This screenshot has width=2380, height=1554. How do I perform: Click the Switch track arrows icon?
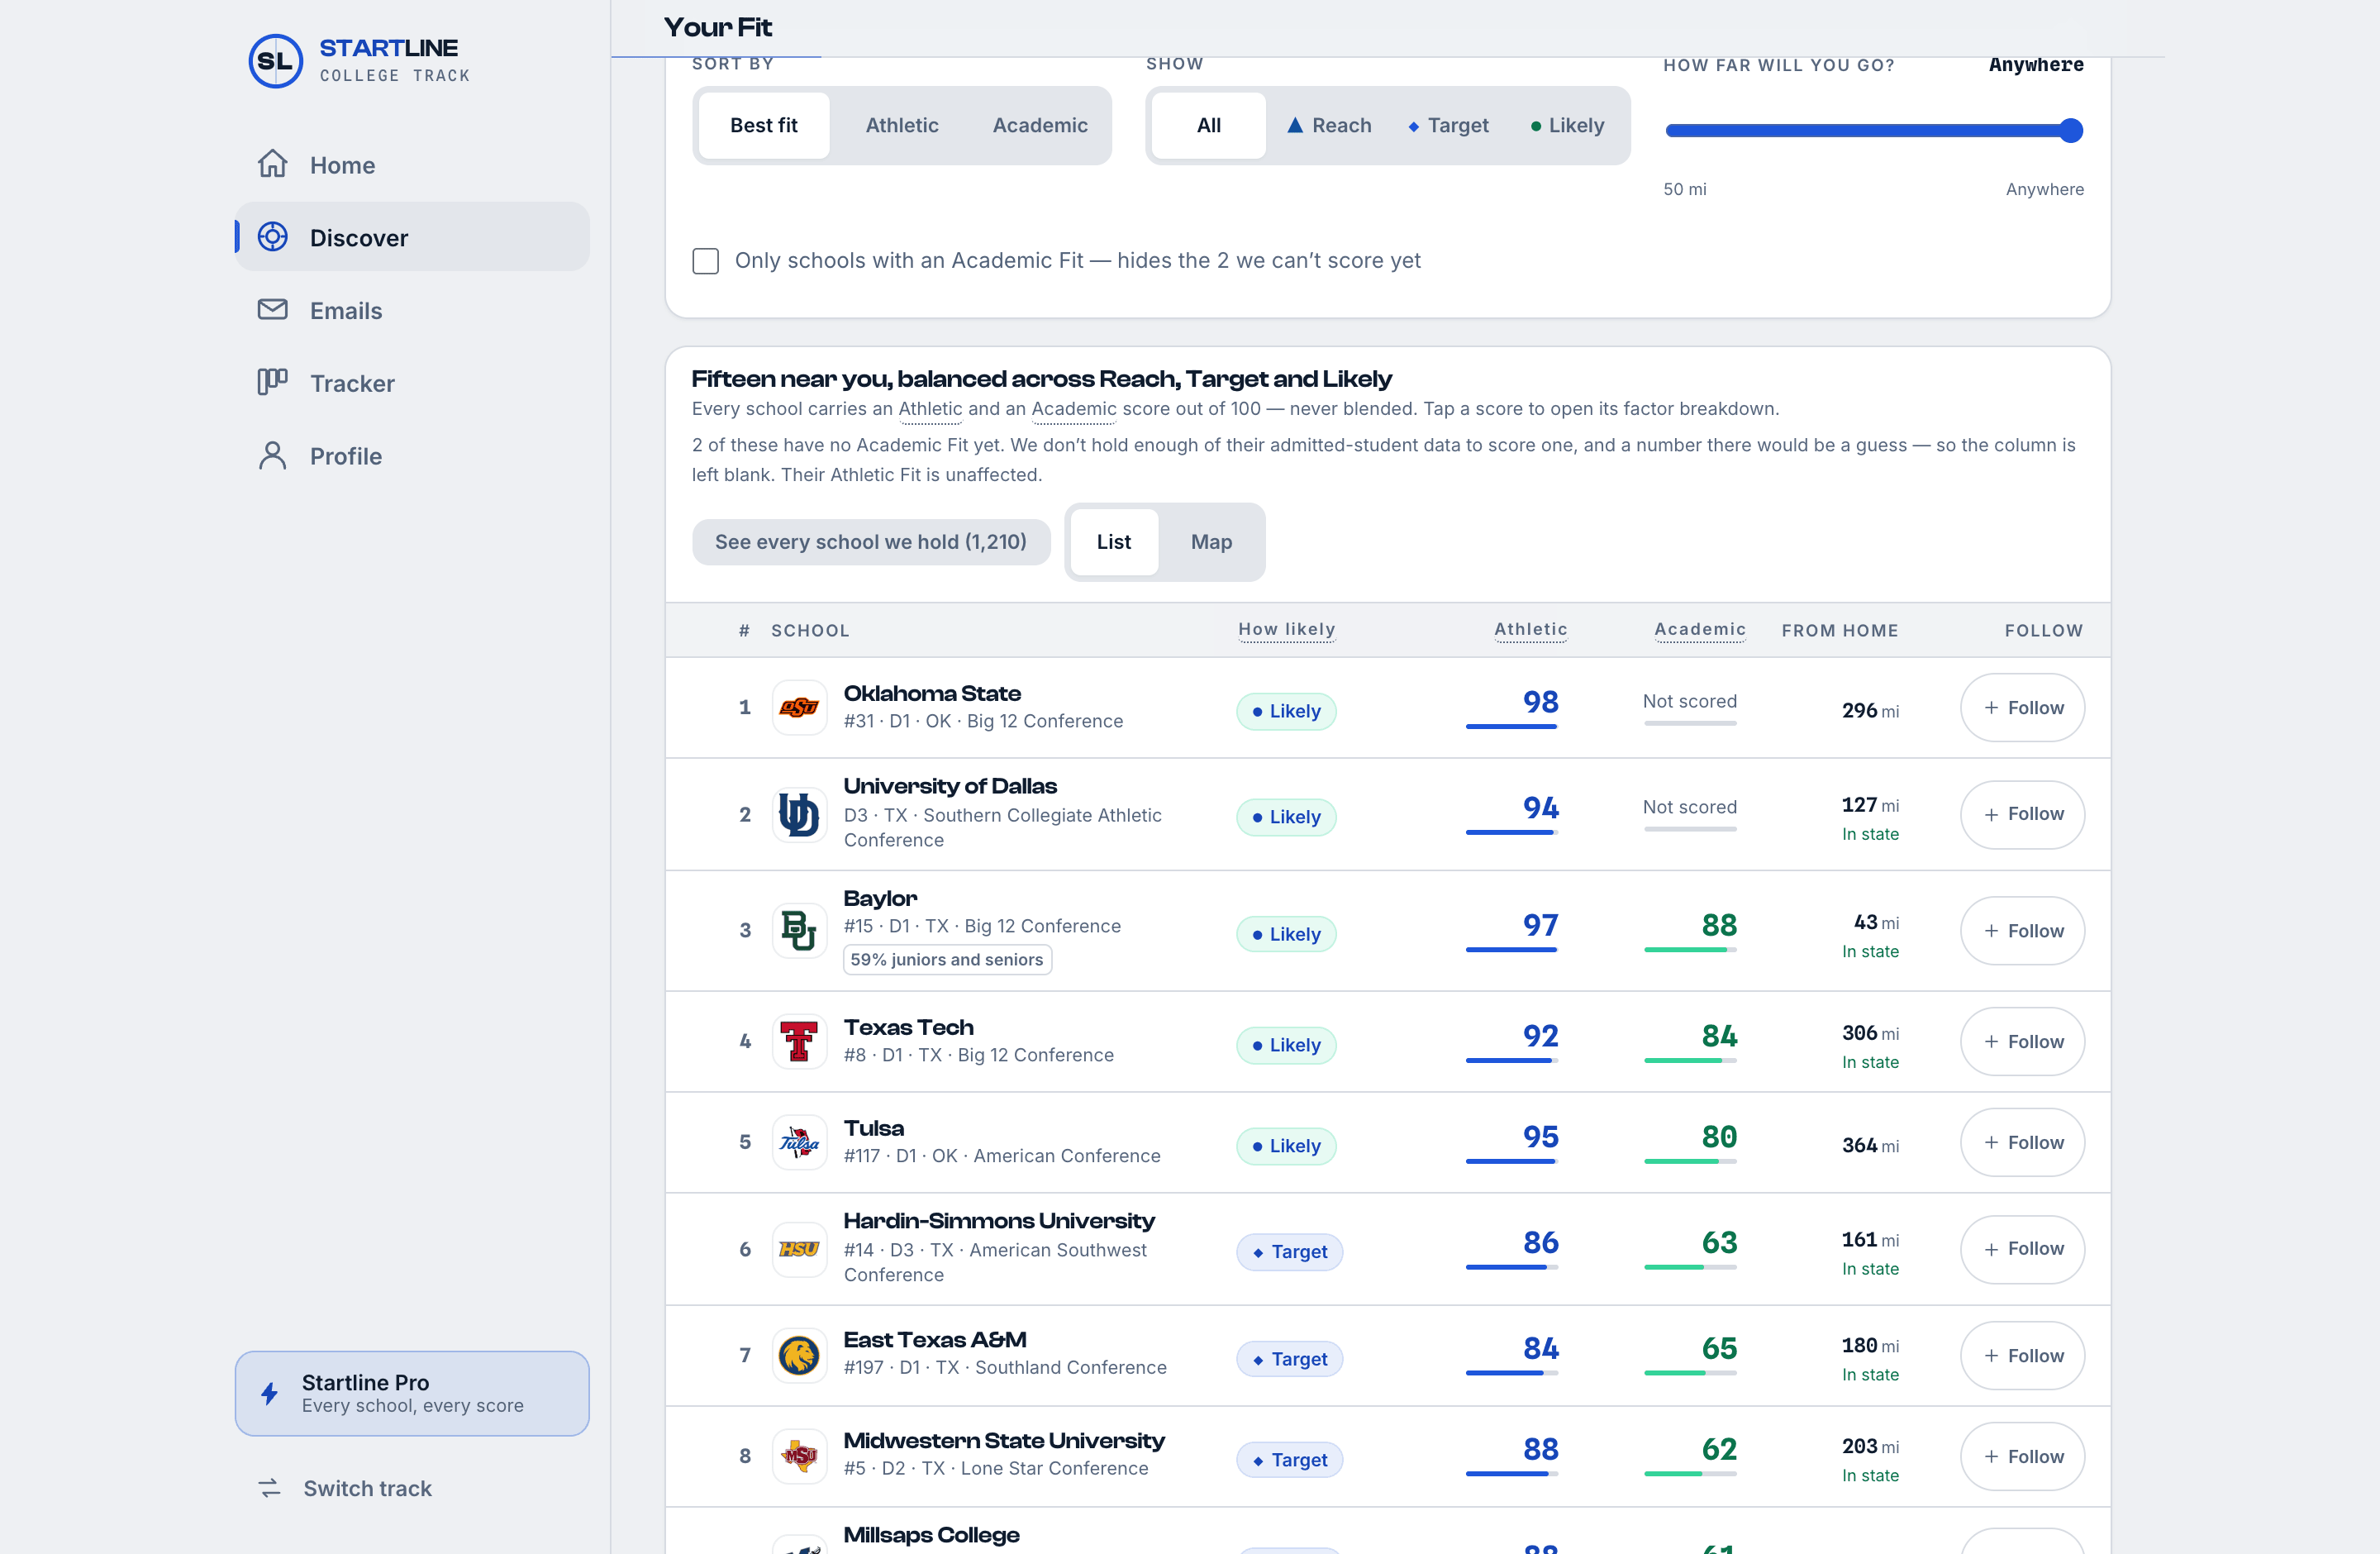pyautogui.click(x=270, y=1488)
